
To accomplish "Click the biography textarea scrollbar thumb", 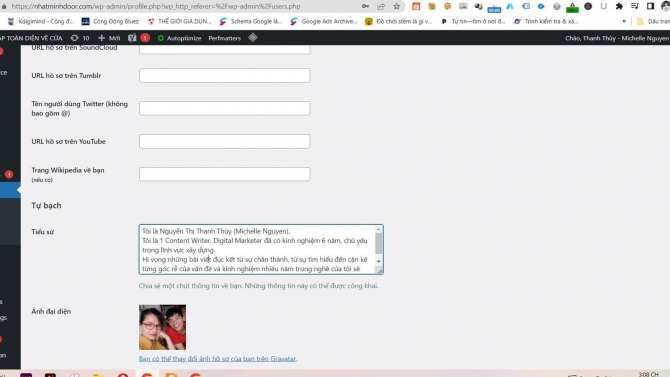I will (x=379, y=244).
